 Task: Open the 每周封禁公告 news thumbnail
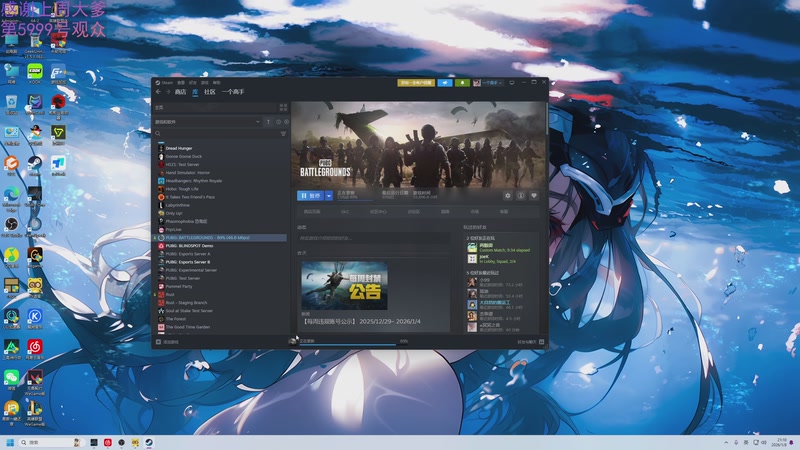(x=344, y=286)
